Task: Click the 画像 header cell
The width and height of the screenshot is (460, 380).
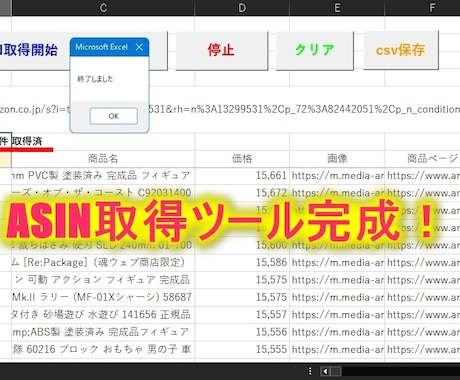Action: [x=337, y=159]
